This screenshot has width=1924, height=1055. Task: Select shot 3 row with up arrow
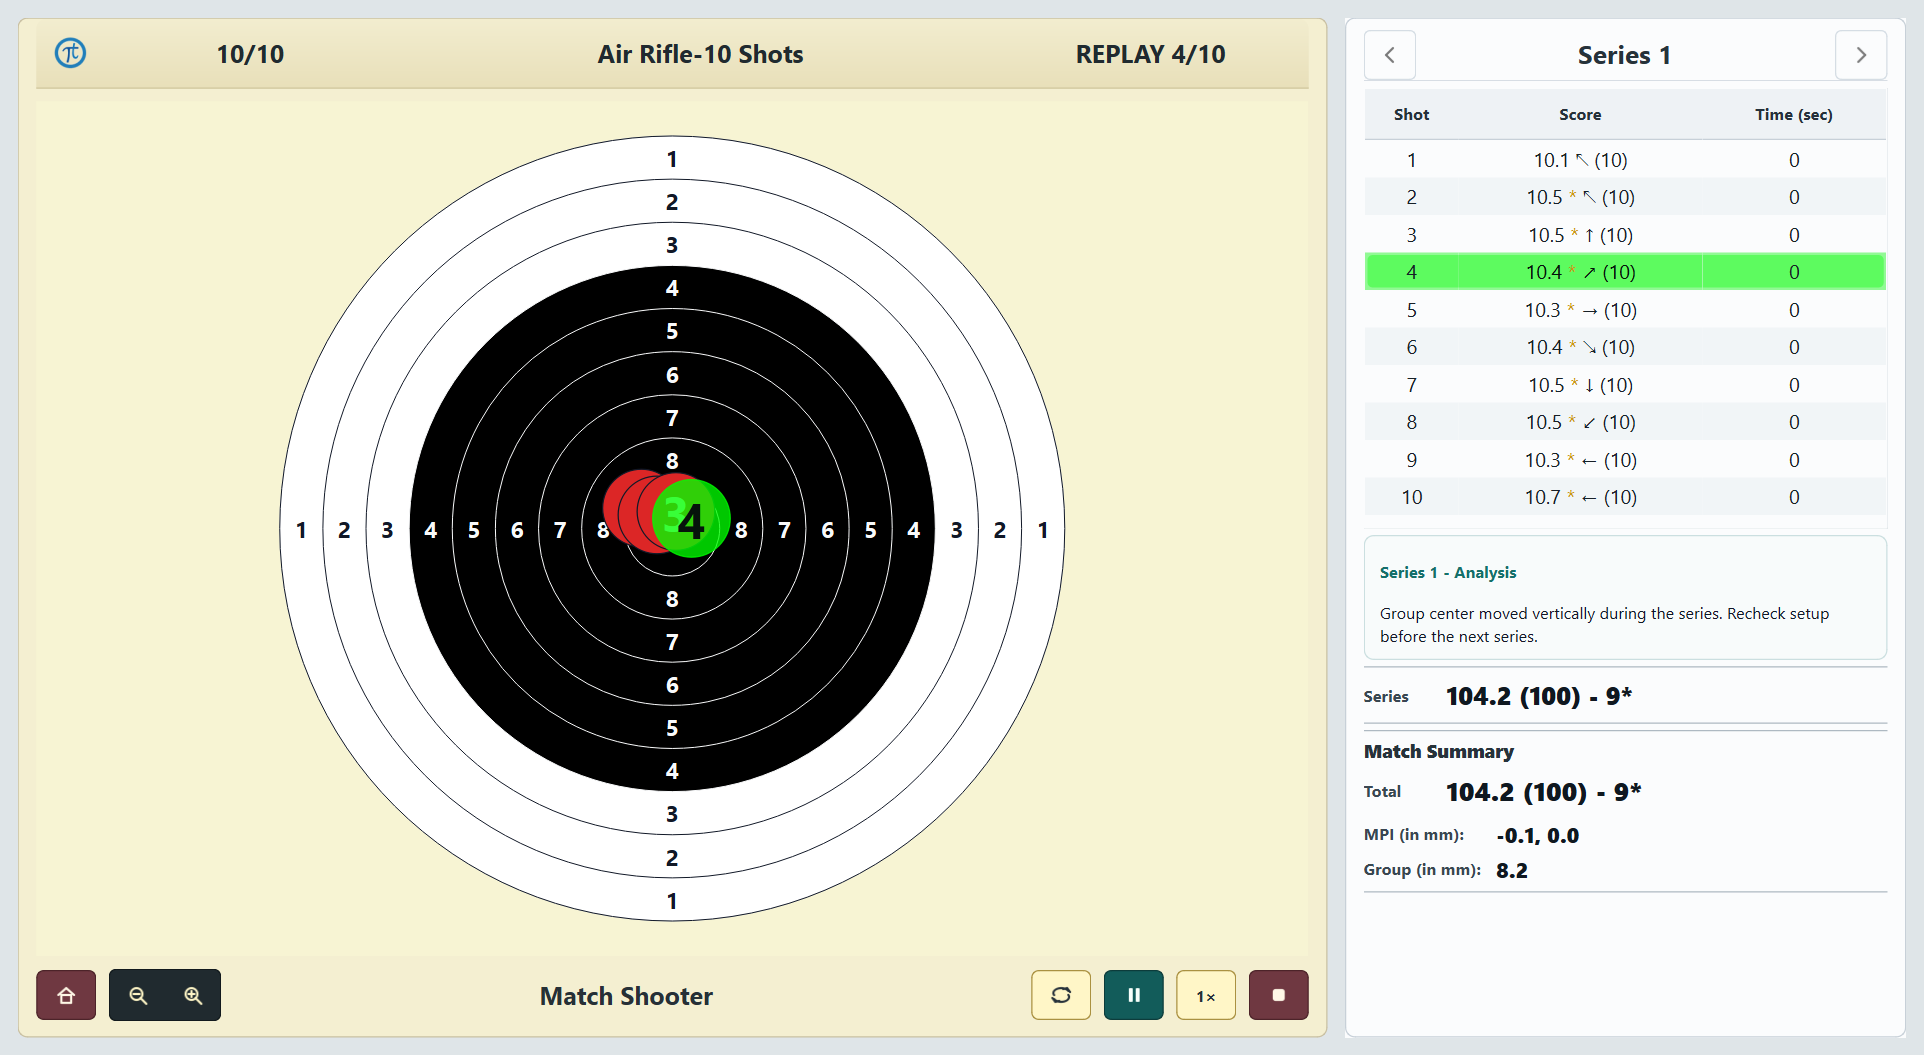[1625, 235]
